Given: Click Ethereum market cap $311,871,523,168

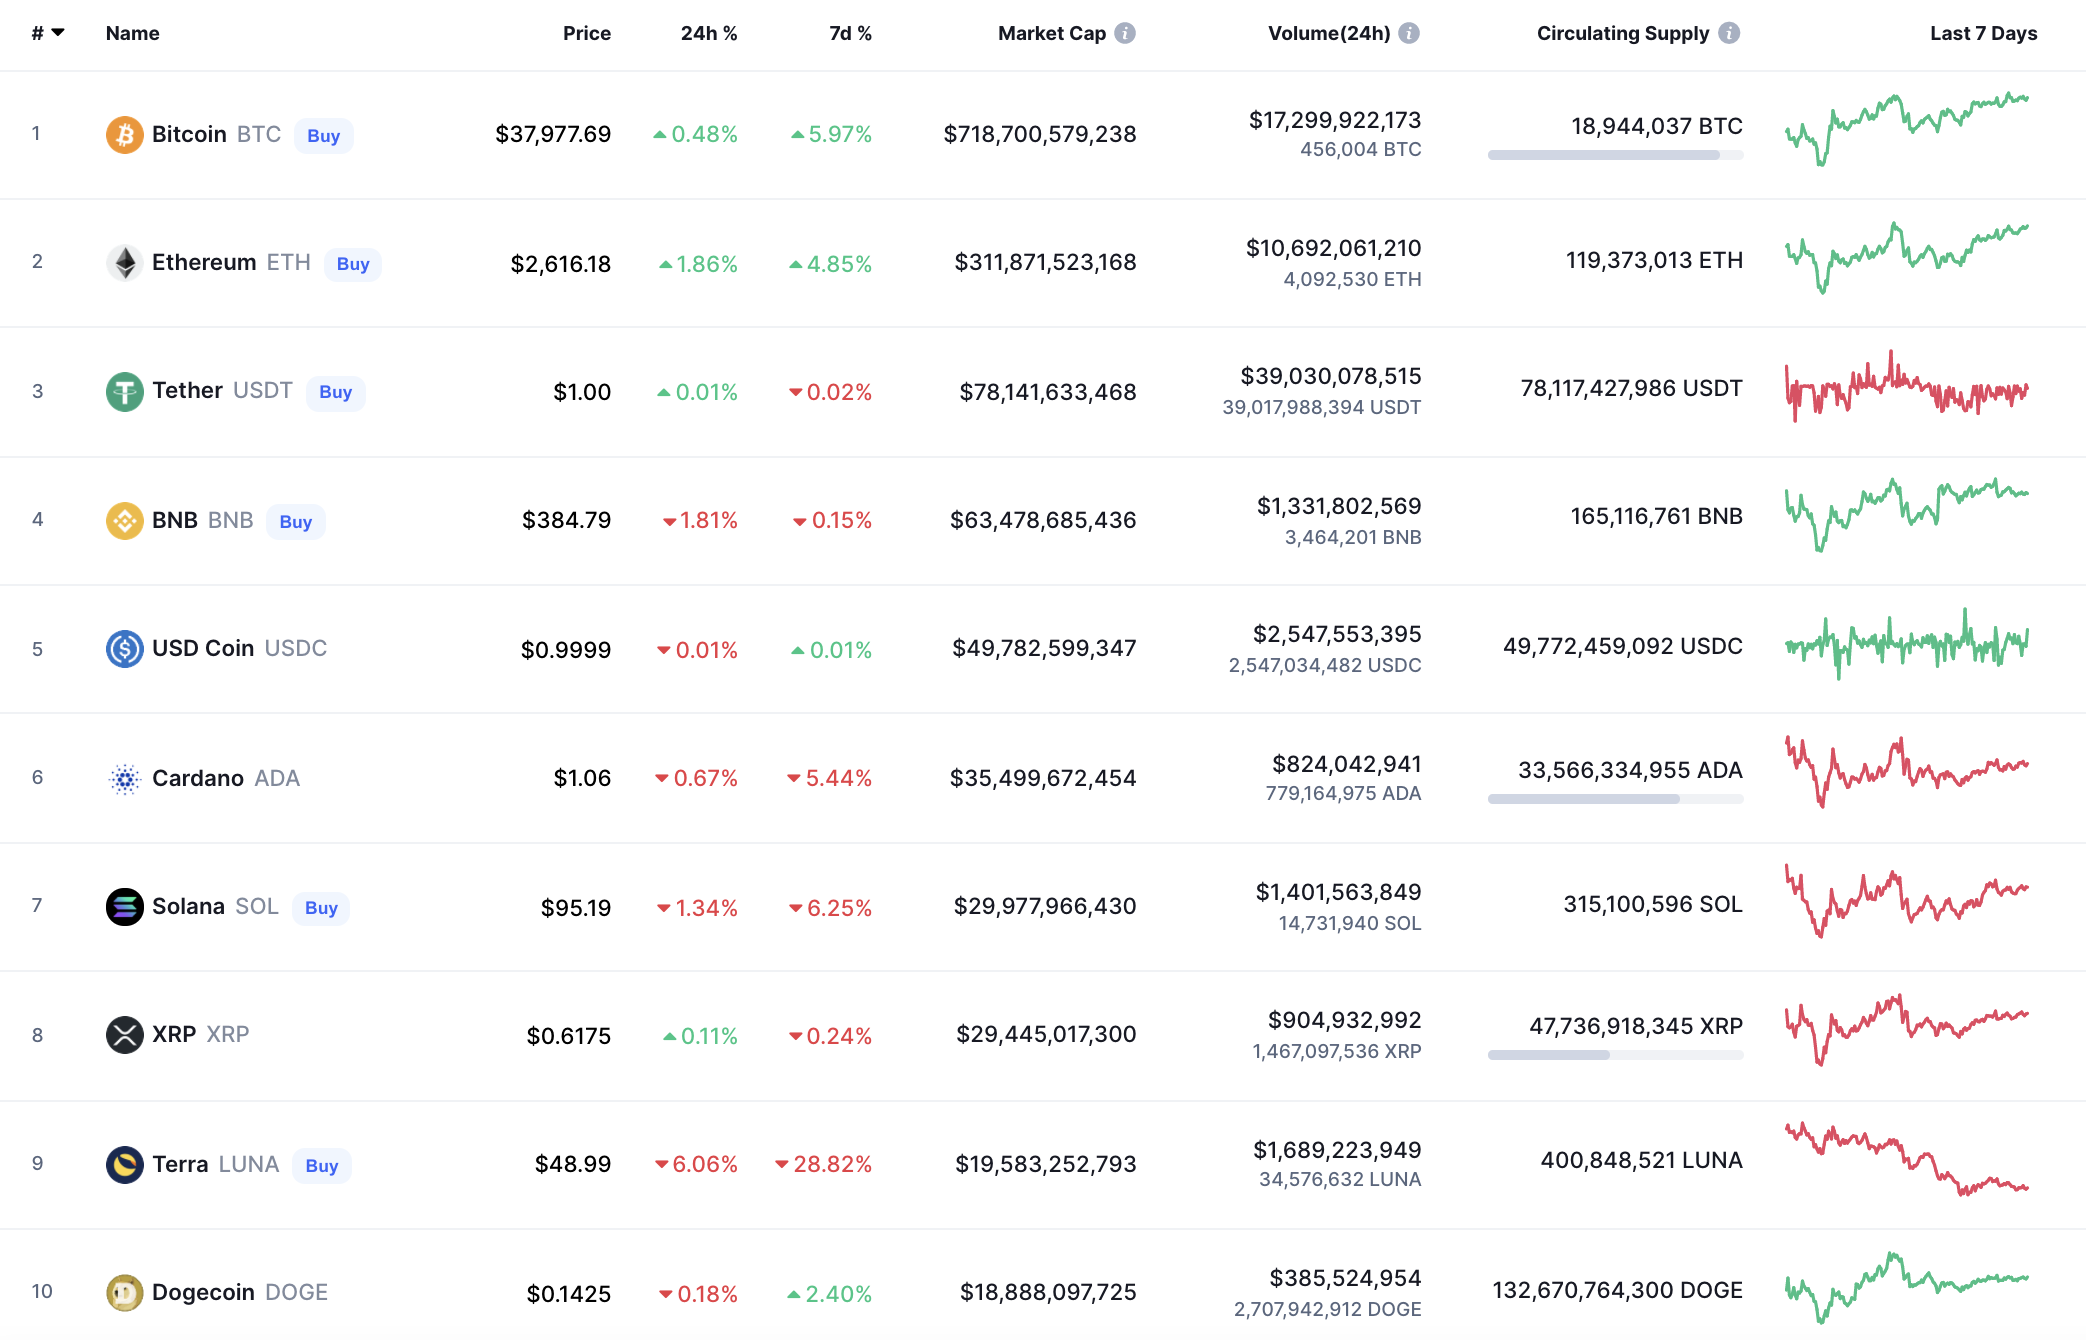Looking at the screenshot, I should (1045, 262).
